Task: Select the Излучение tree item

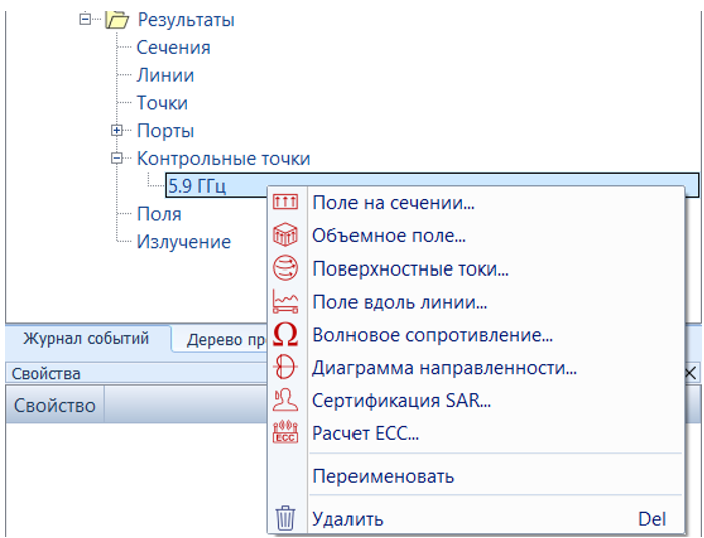Action: [x=183, y=242]
